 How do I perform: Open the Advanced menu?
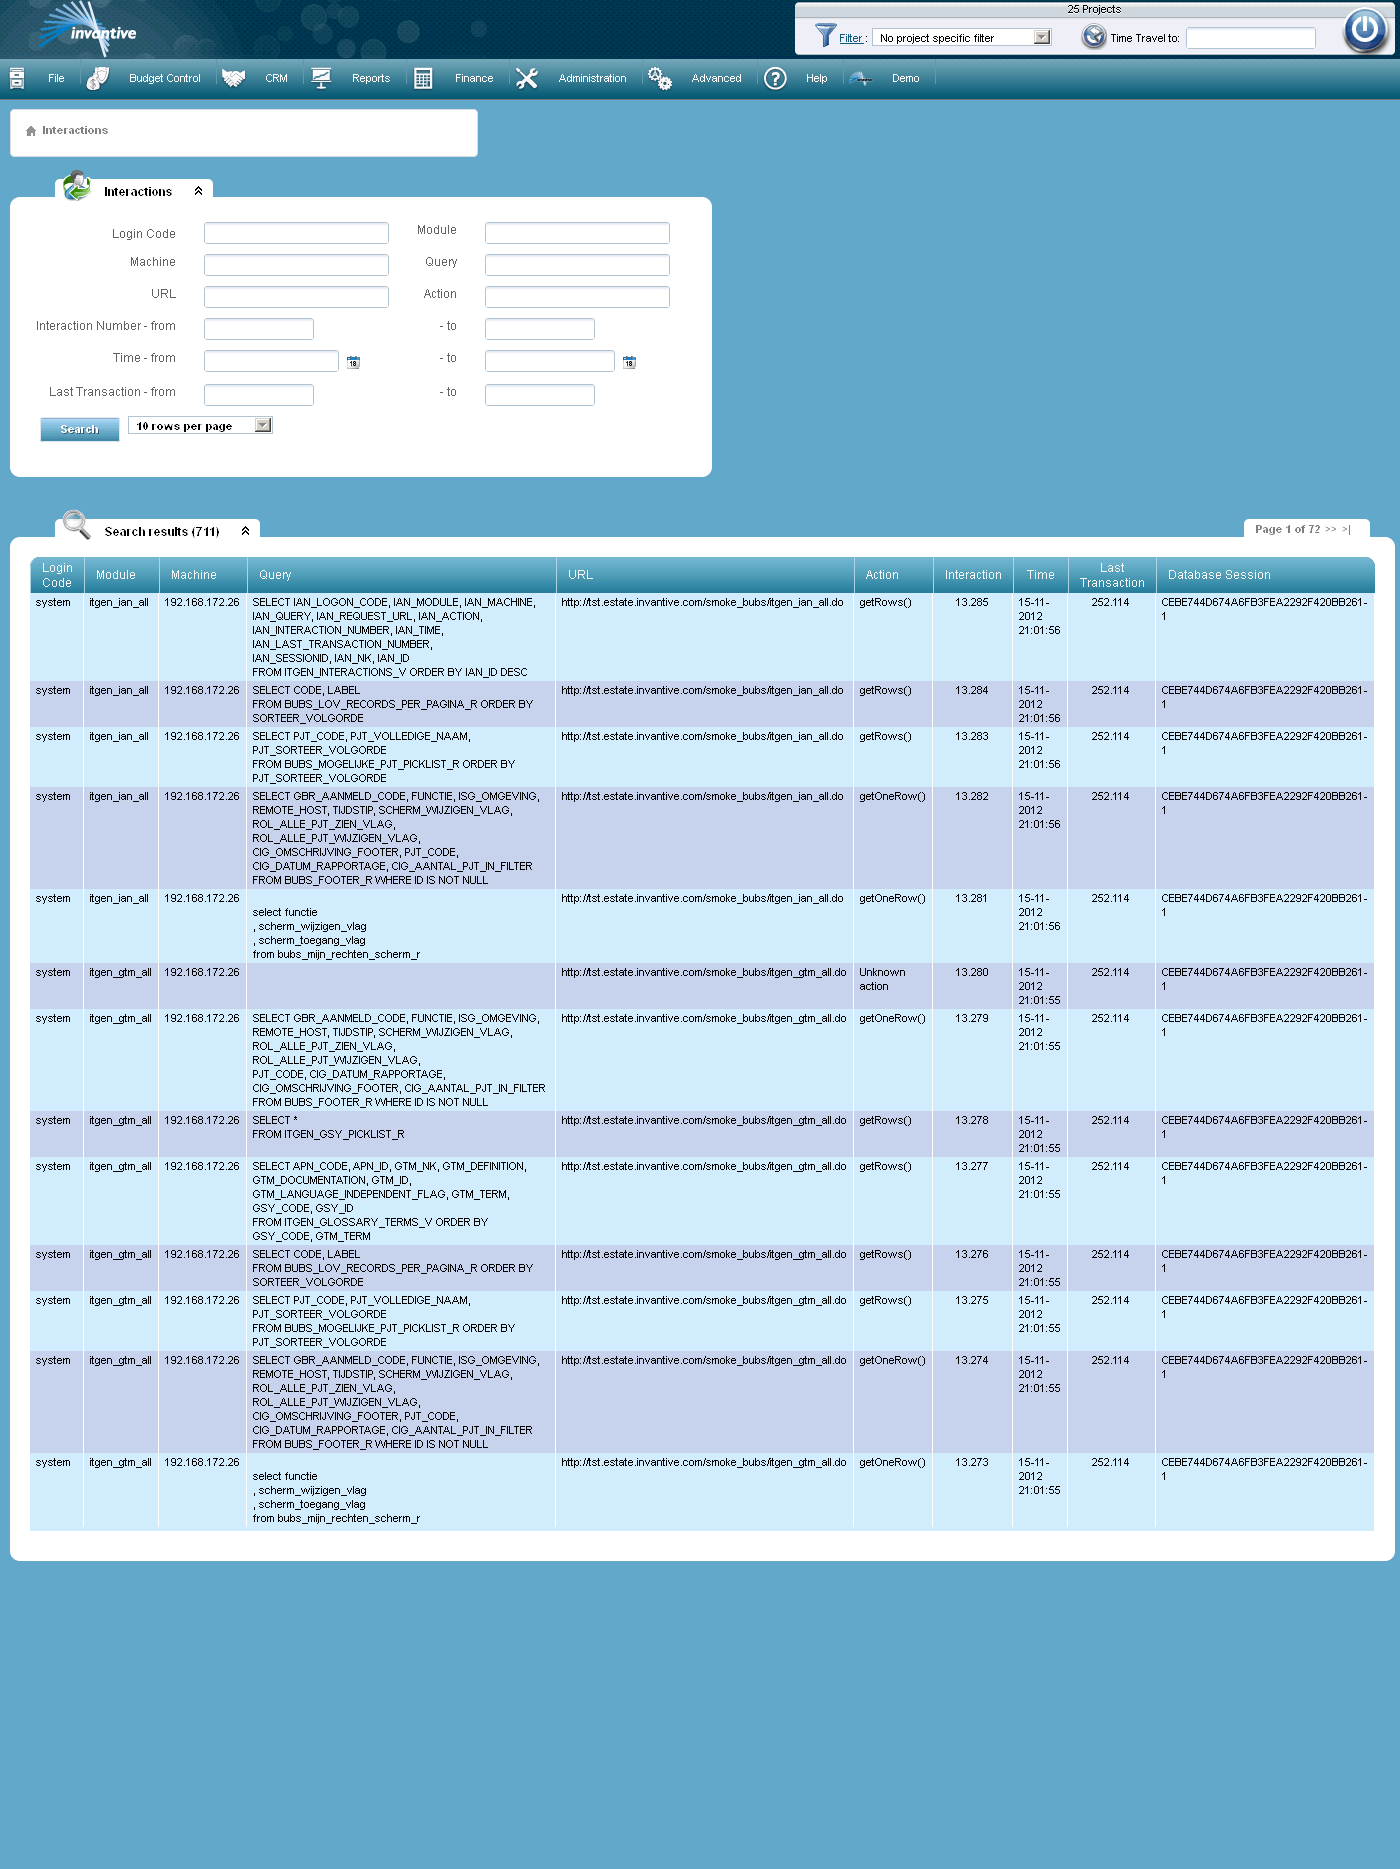(x=716, y=79)
